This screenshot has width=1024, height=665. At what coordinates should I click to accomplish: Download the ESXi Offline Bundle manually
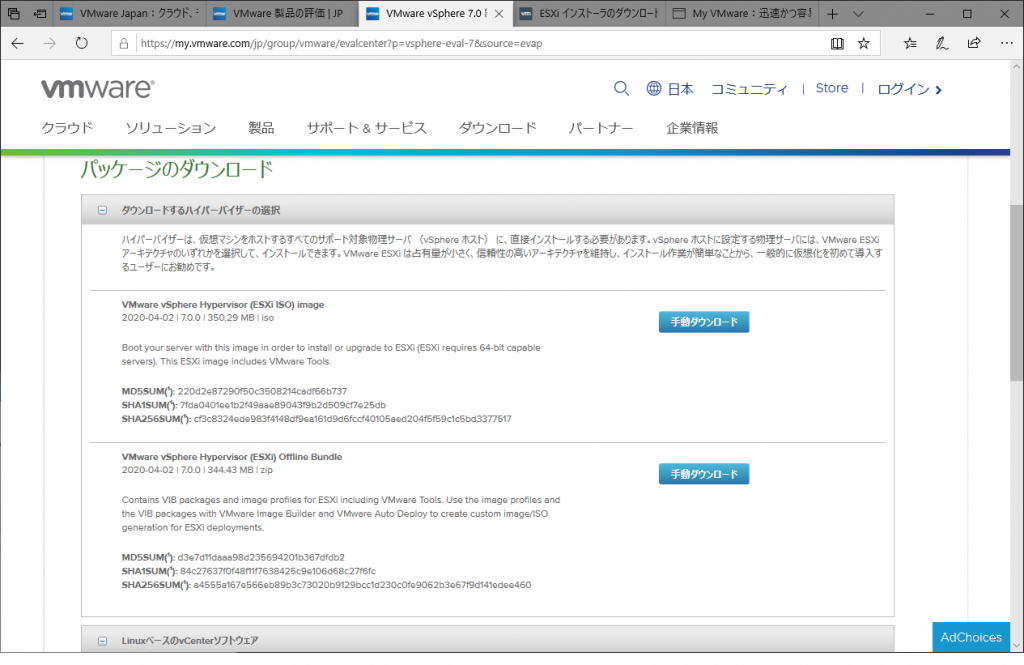tap(704, 474)
